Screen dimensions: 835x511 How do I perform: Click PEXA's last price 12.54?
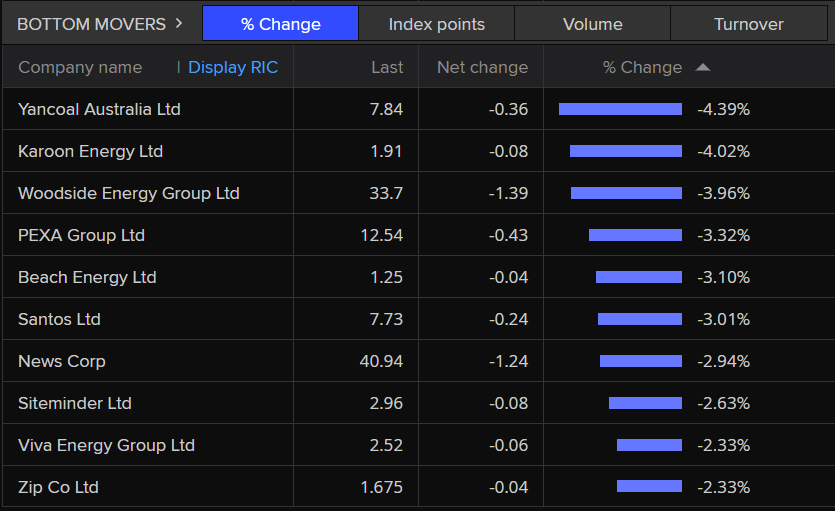click(382, 235)
